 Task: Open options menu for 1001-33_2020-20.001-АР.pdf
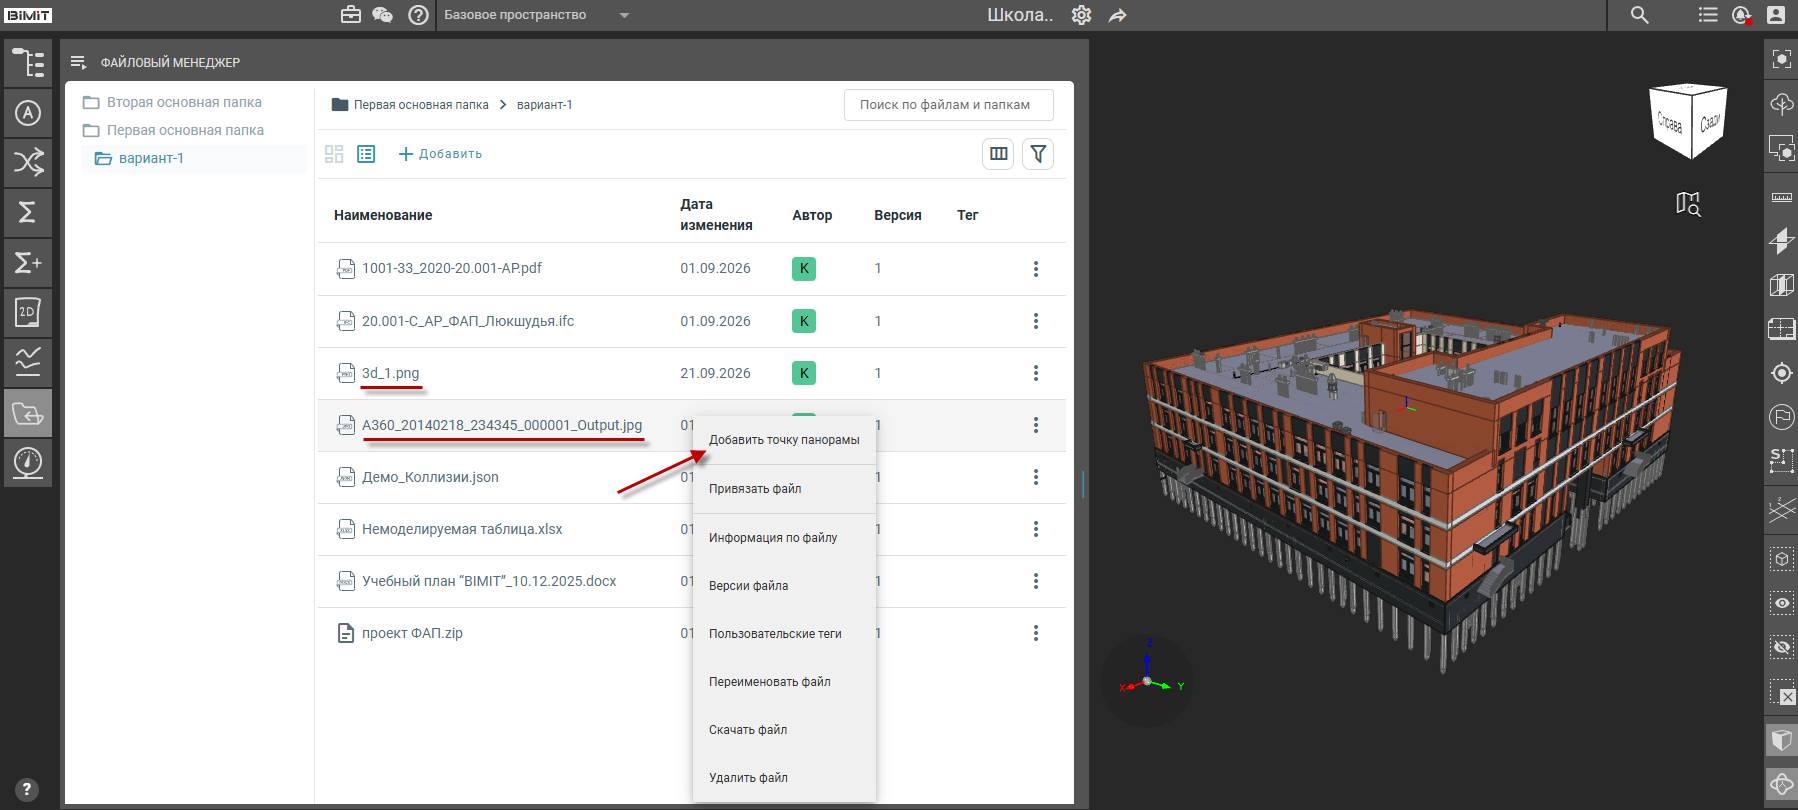click(1036, 269)
